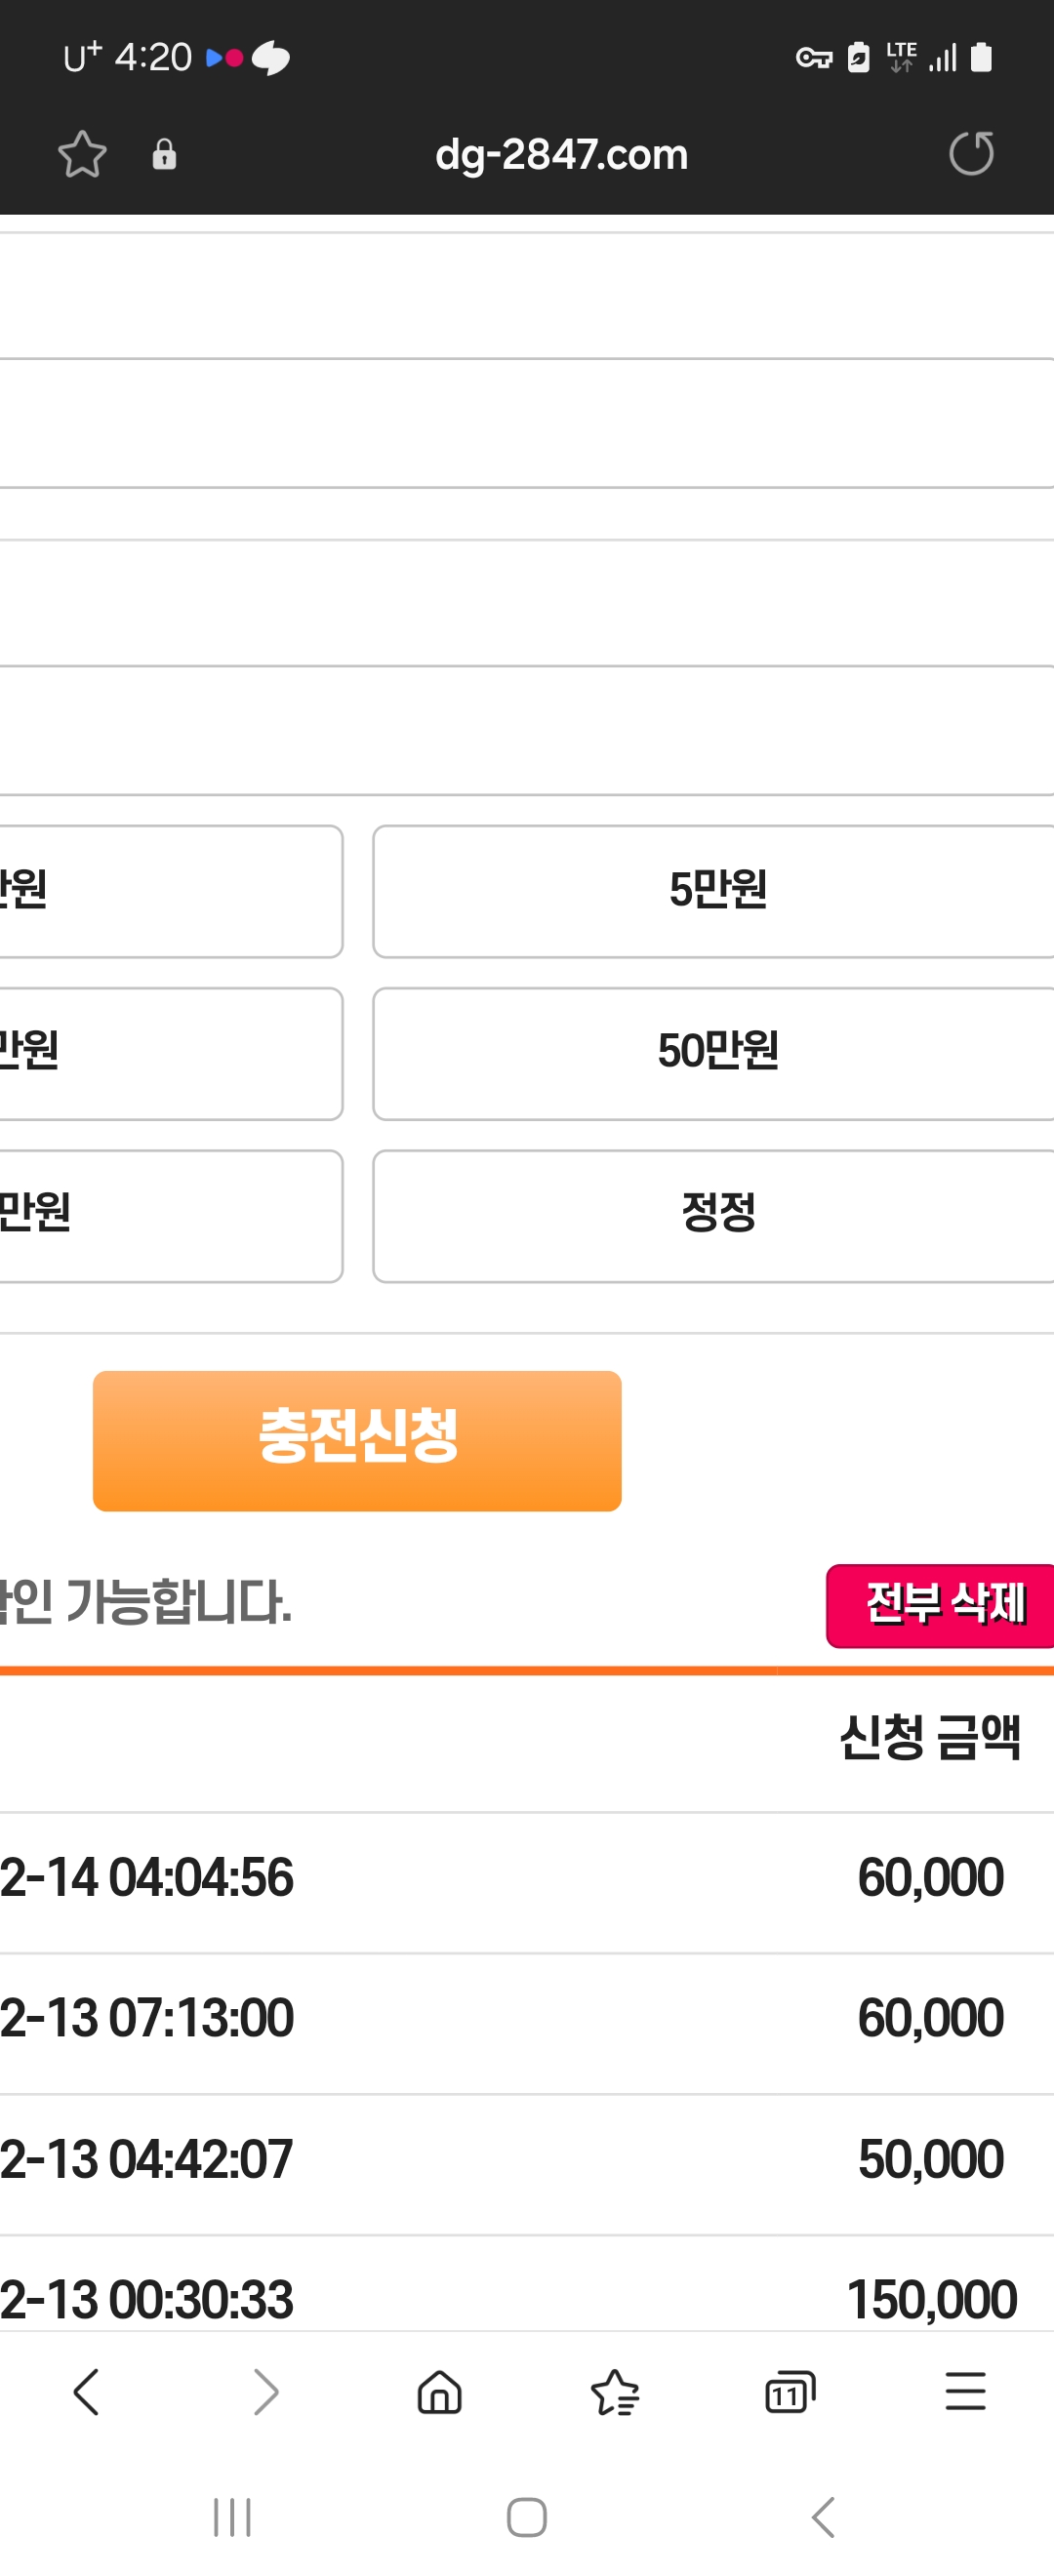The height and width of the screenshot is (2576, 1054).
Task: Click the red 전부 삭제 button
Action: (940, 1605)
